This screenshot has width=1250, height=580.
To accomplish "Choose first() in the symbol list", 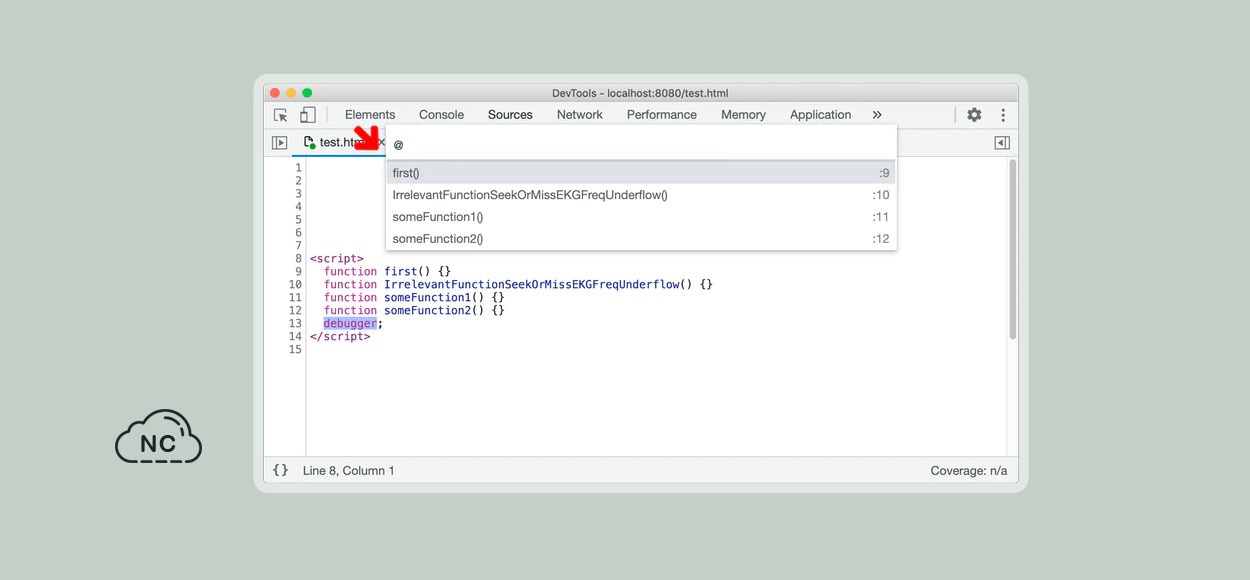I will [641, 173].
